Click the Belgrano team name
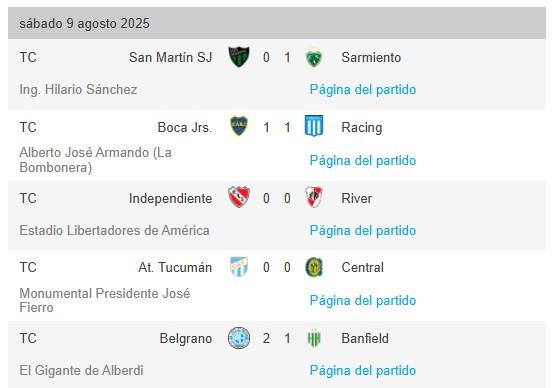Image resolution: width=553 pixels, height=388 pixels. point(186,339)
